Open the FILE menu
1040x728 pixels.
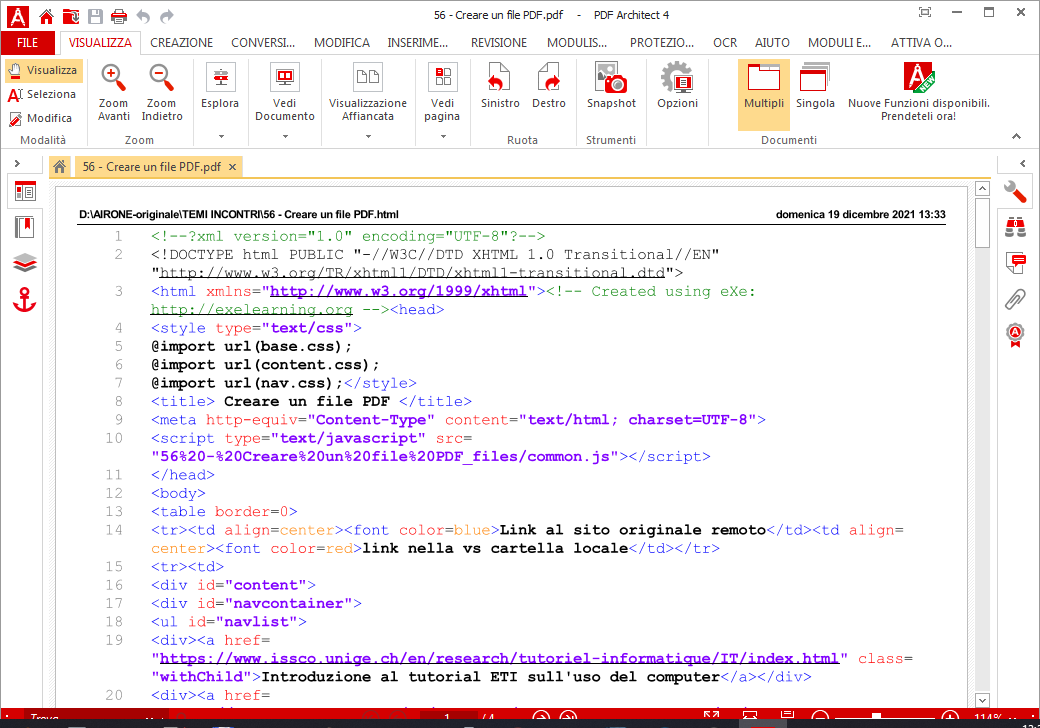pyautogui.click(x=27, y=43)
